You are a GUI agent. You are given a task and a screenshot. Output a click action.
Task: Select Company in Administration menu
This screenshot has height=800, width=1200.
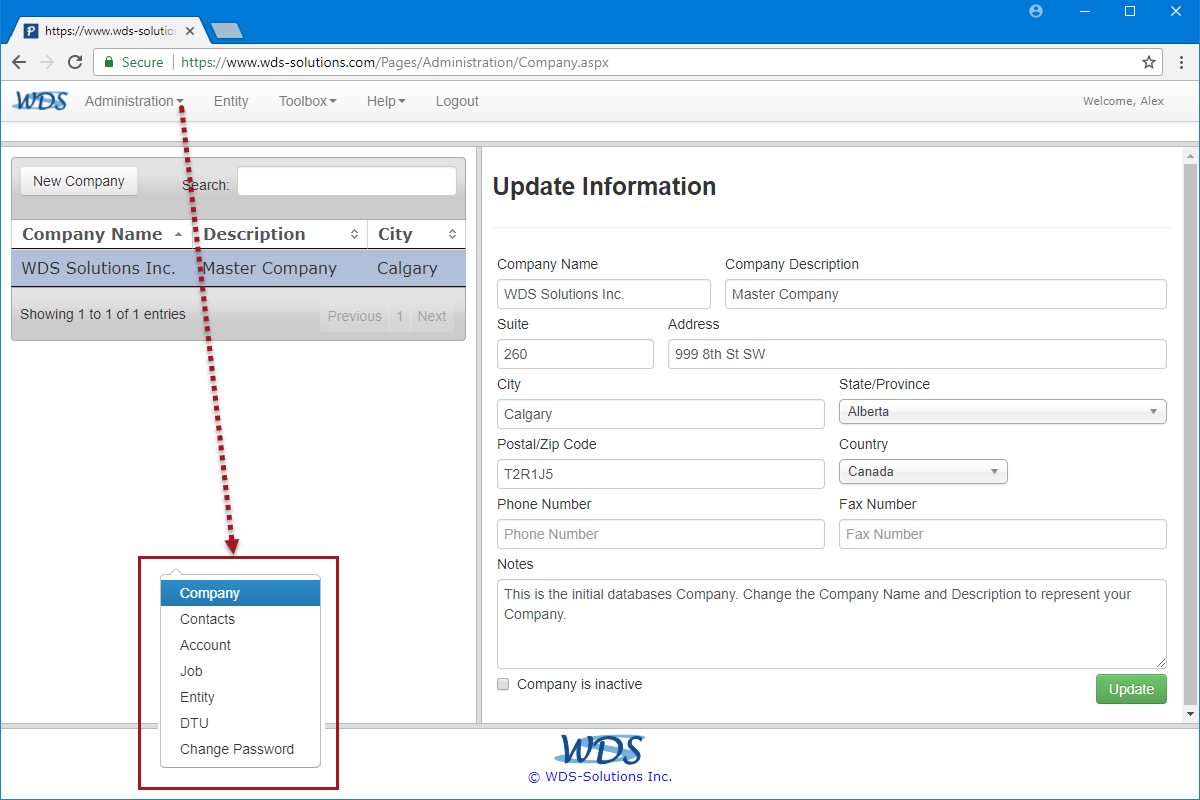[x=240, y=593]
